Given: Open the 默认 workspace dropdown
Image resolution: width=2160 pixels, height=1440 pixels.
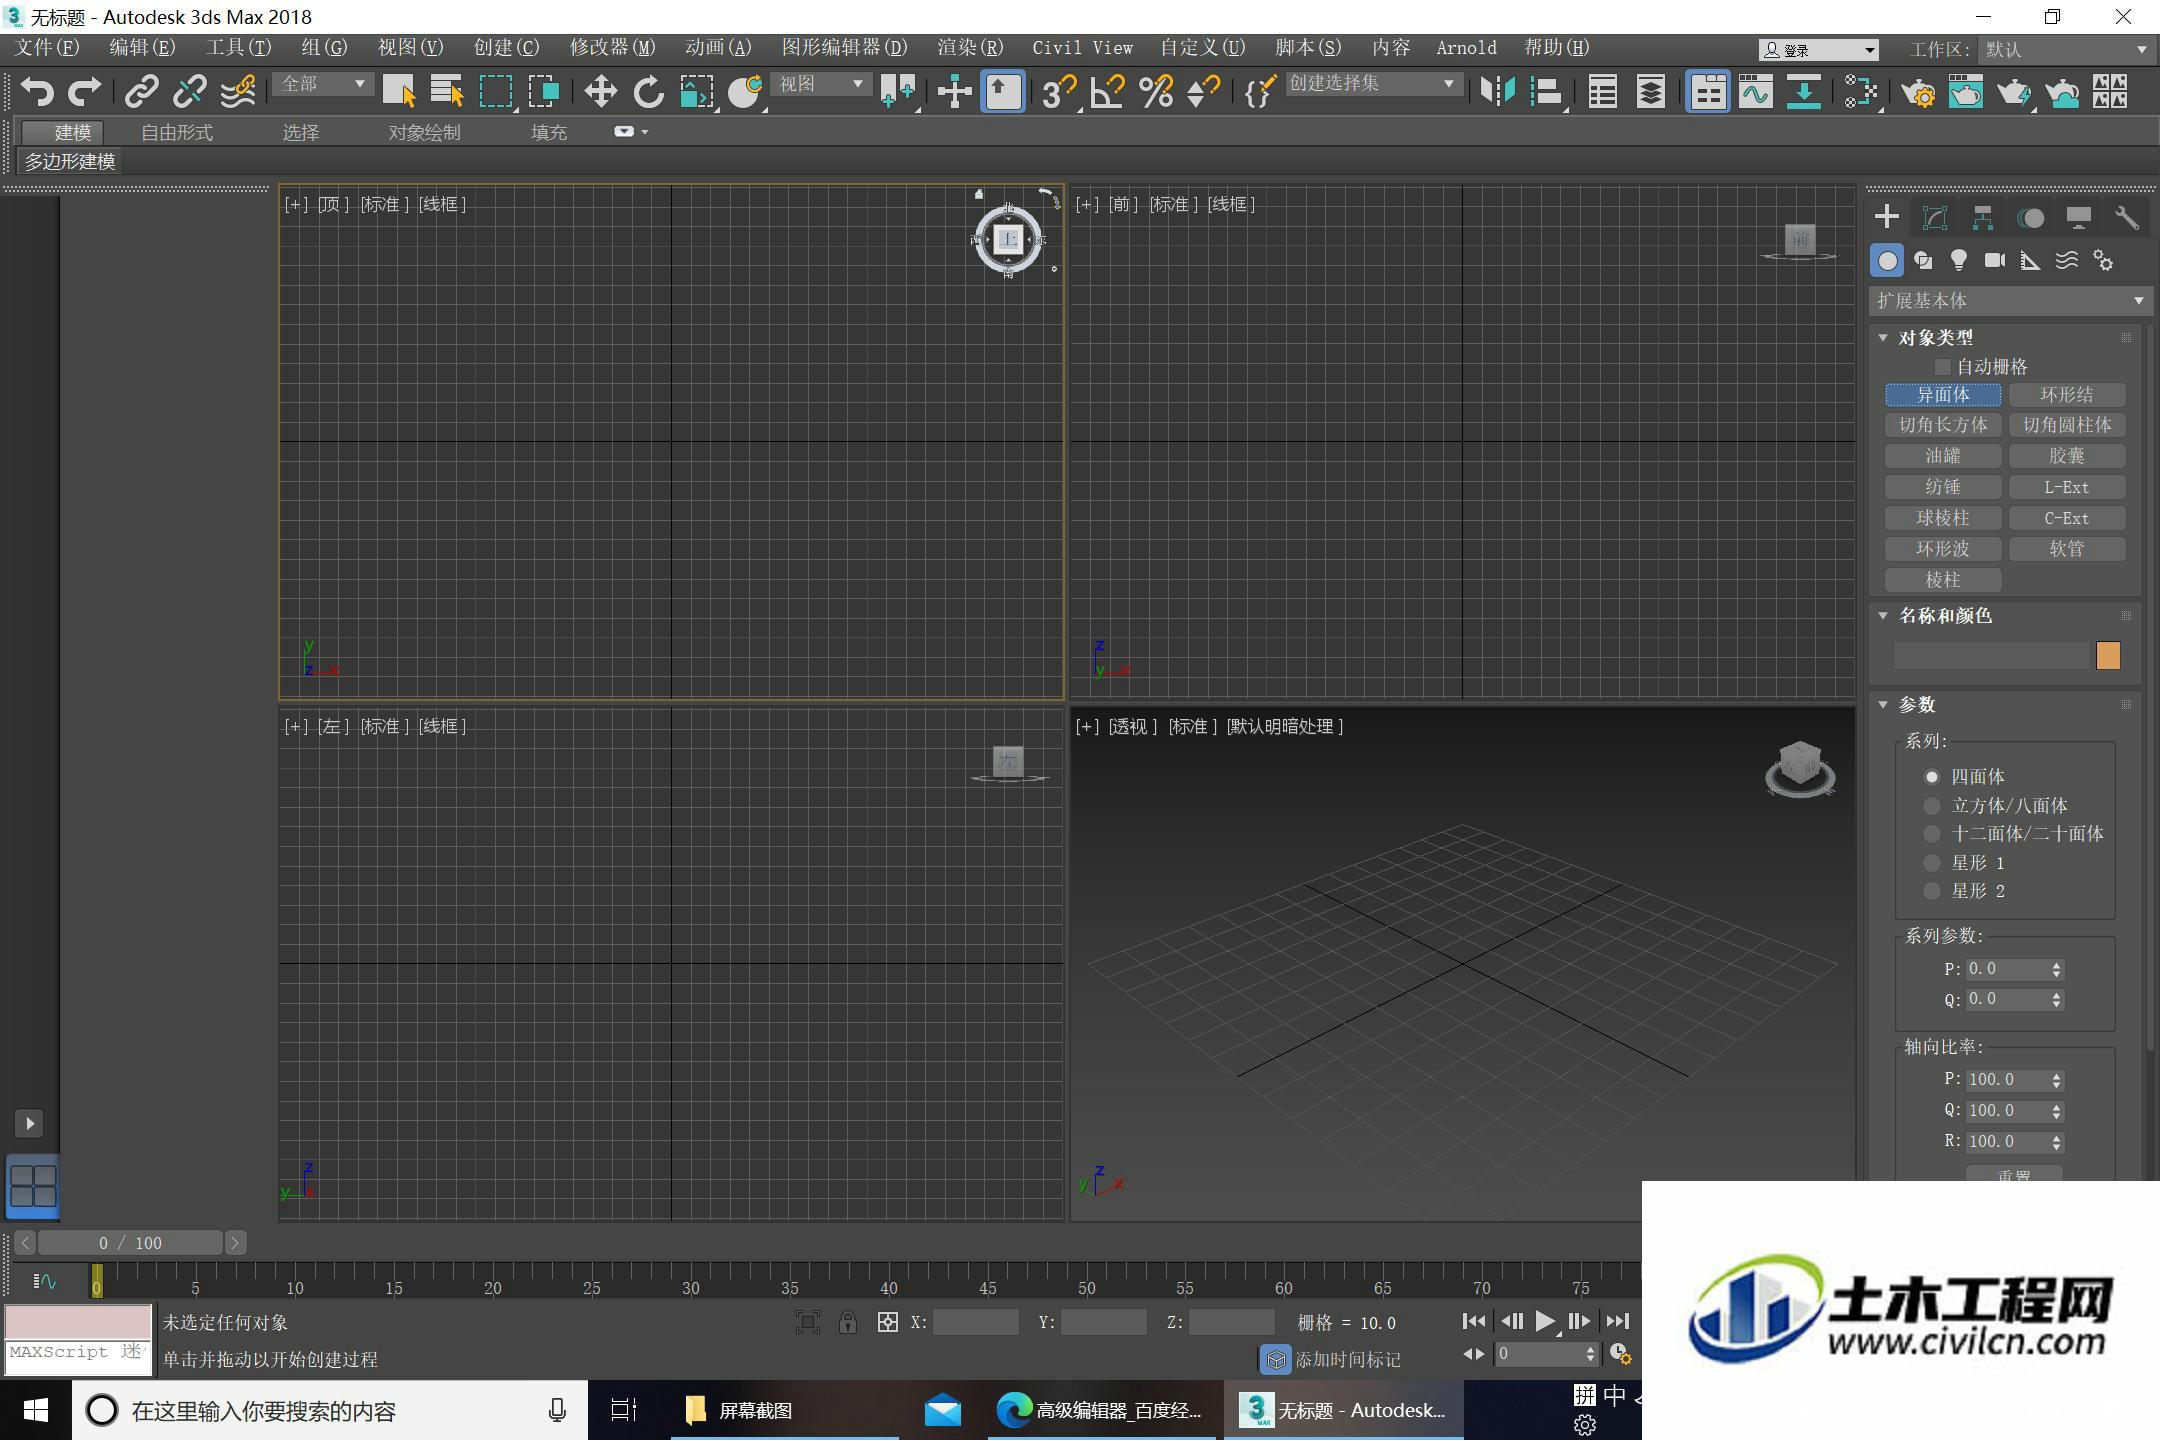Looking at the screenshot, I should (2066, 50).
